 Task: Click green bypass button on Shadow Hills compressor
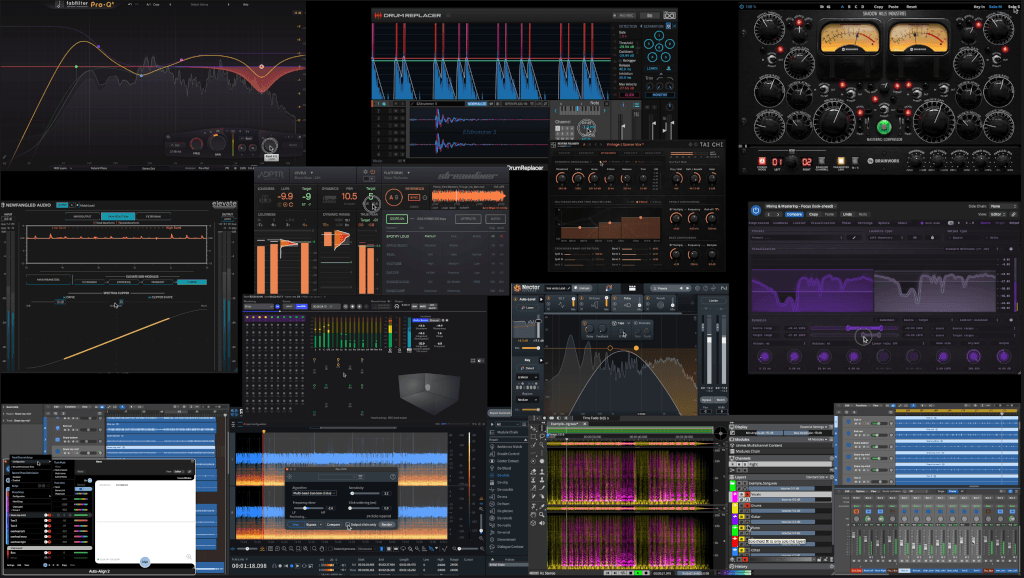pyautogui.click(x=883, y=126)
